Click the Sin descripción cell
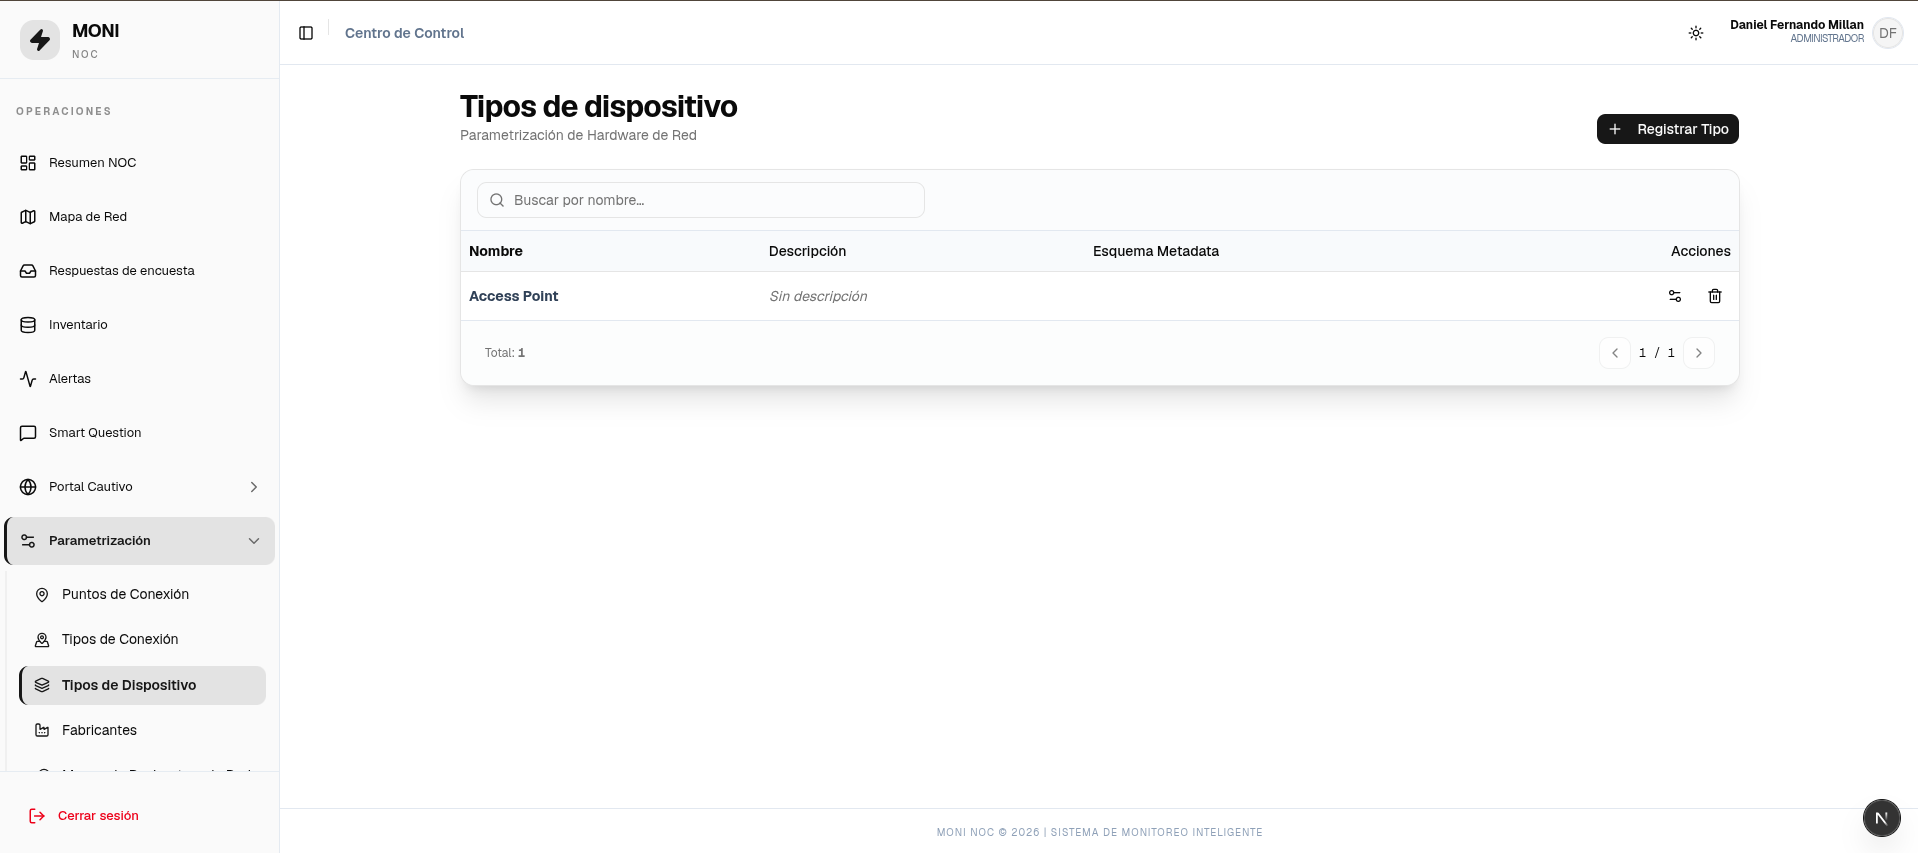 pyautogui.click(x=818, y=296)
